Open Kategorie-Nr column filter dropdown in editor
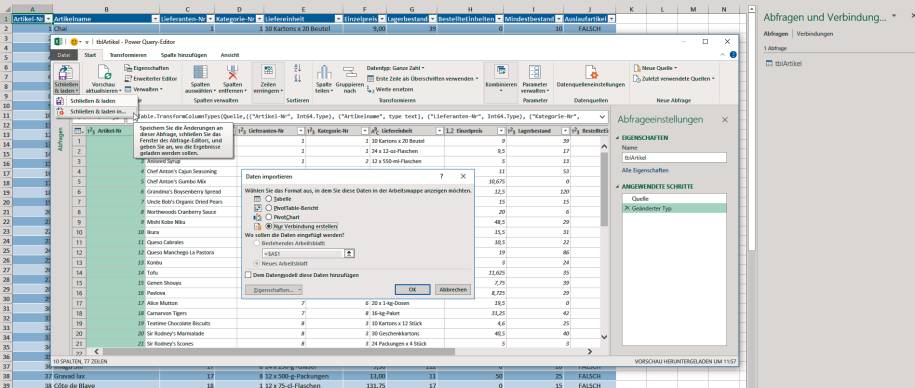The height and width of the screenshot is (388, 915). click(x=365, y=131)
